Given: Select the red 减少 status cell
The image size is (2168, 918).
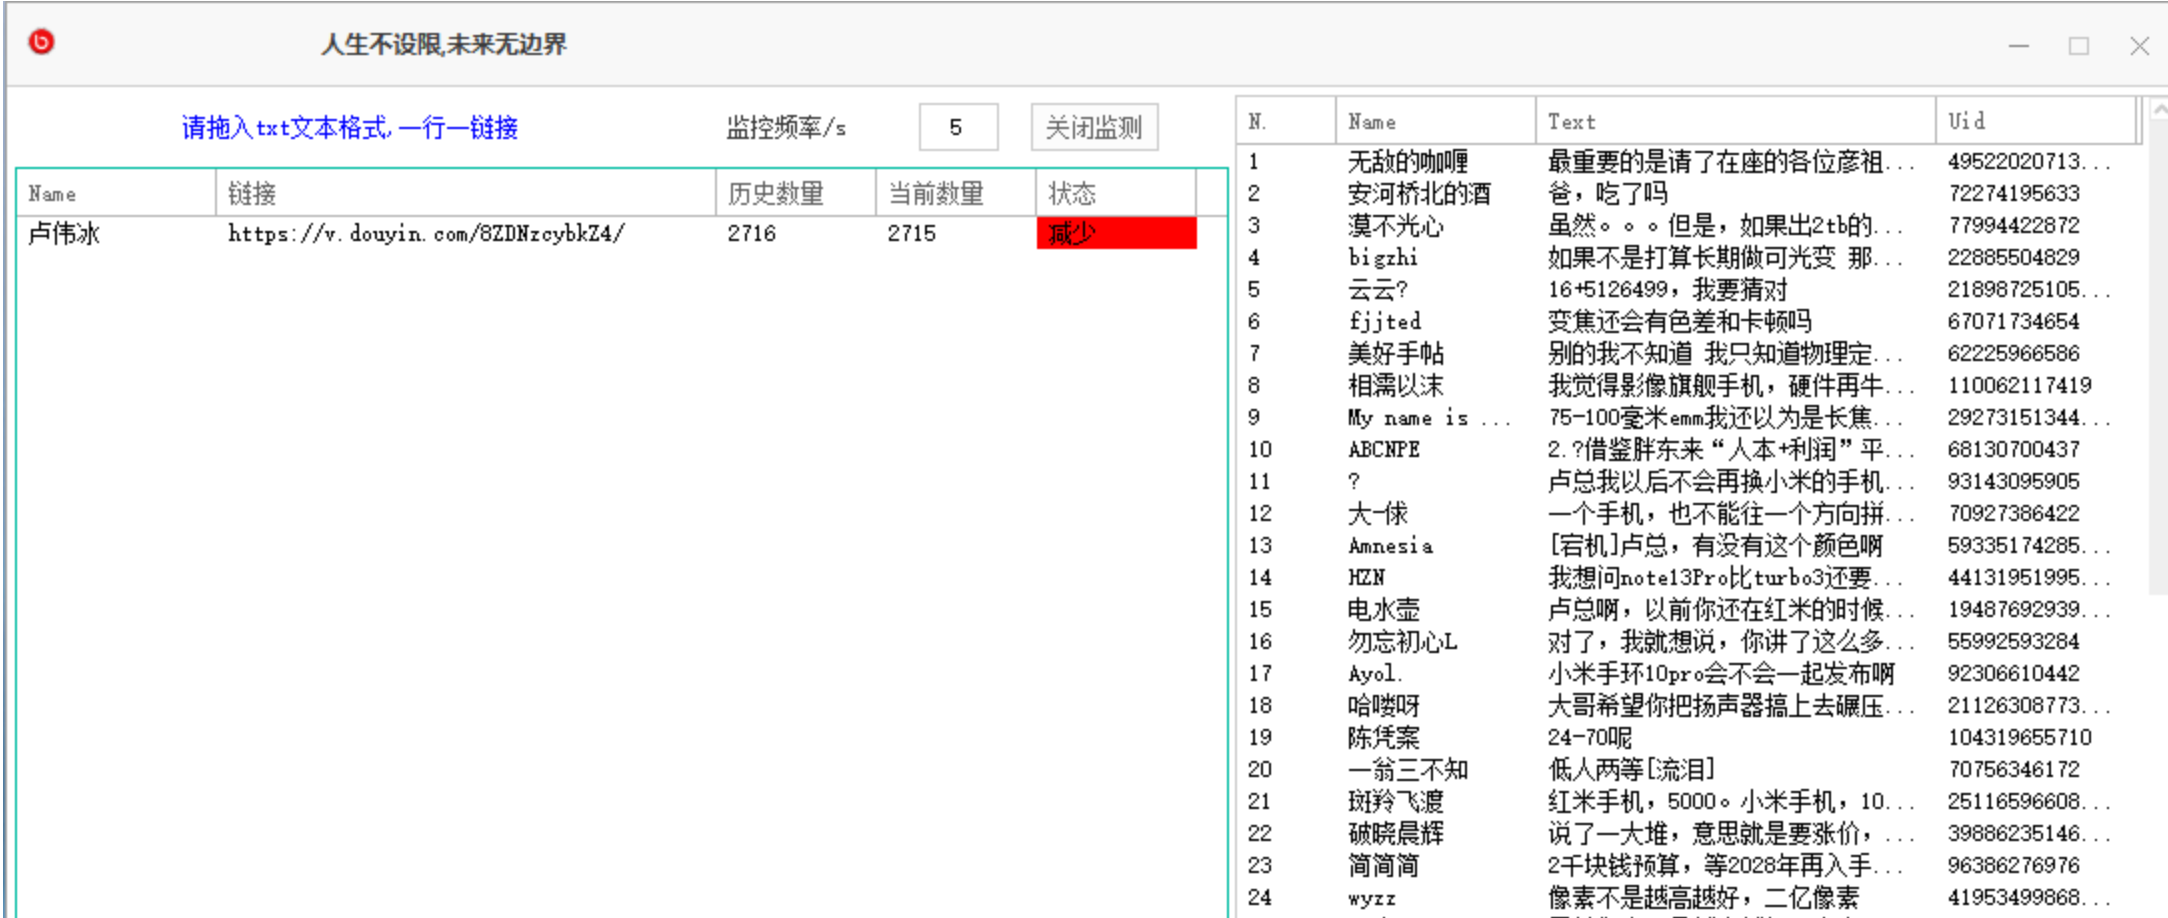Looking at the screenshot, I should coord(1115,233).
